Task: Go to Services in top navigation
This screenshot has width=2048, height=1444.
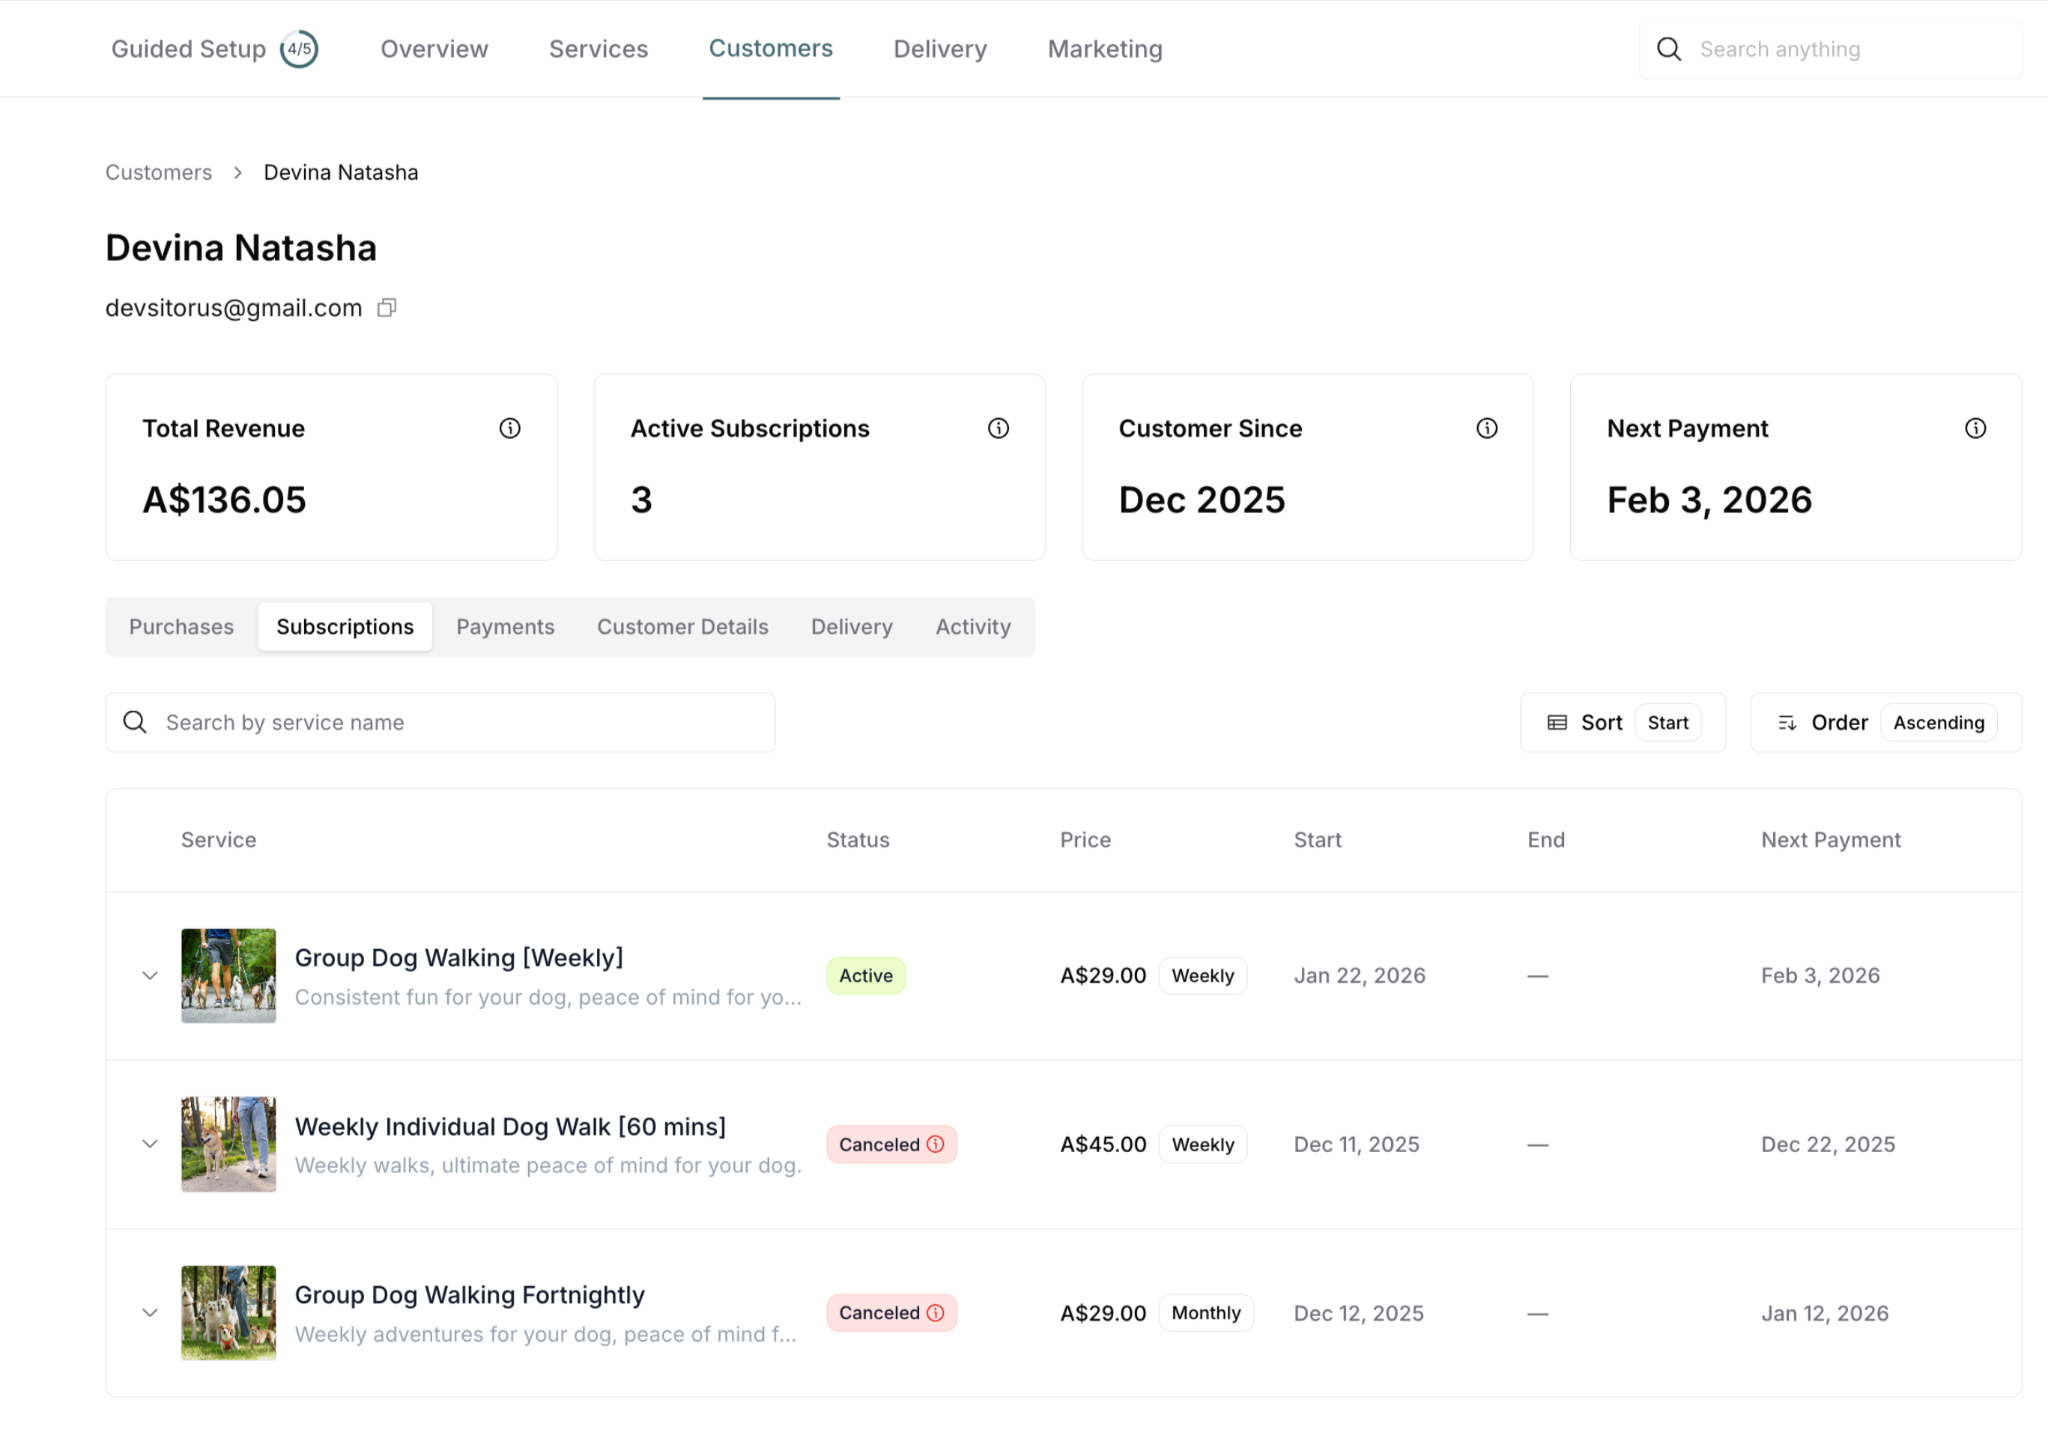Action: click(598, 49)
